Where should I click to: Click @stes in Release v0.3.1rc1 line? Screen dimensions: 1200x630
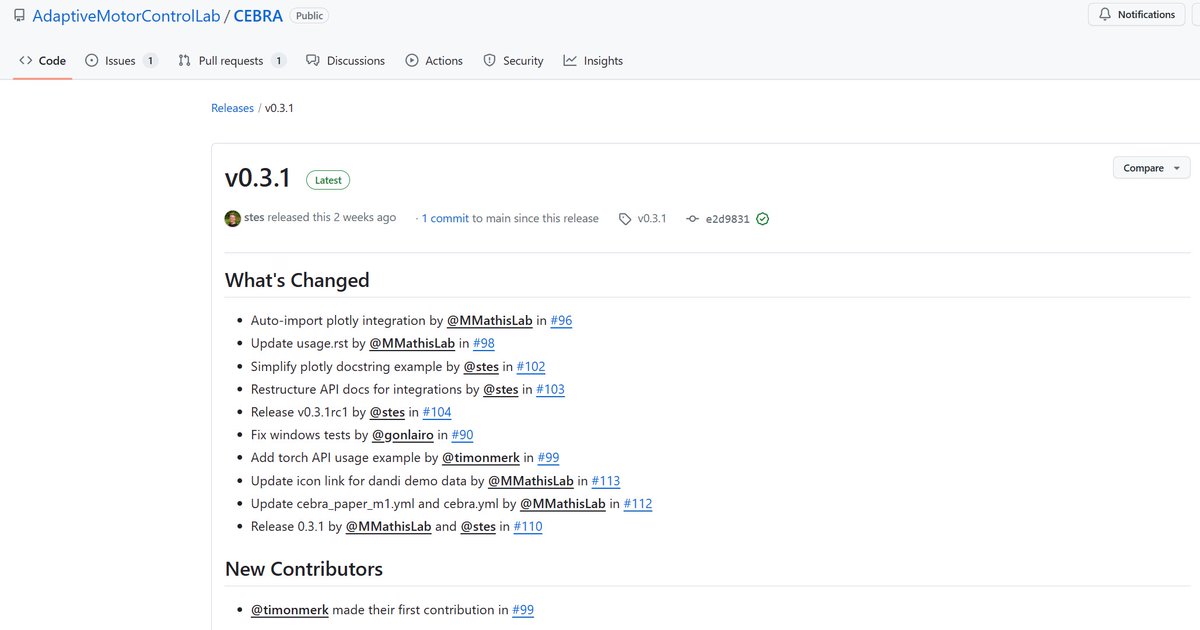tap(388, 412)
